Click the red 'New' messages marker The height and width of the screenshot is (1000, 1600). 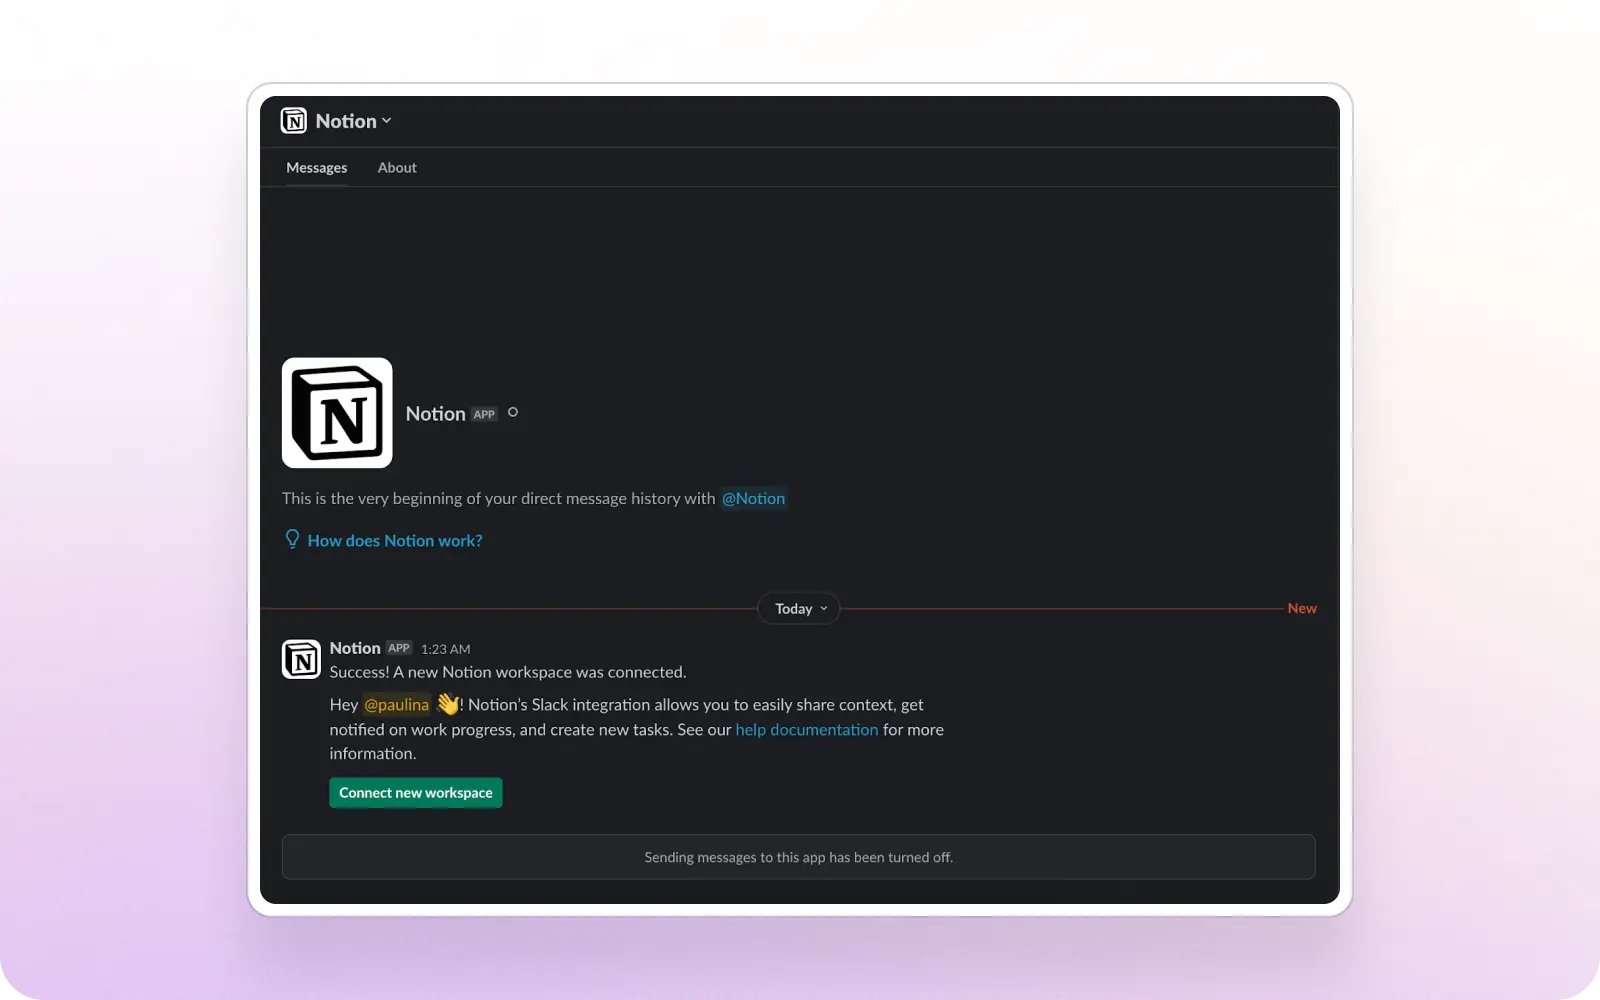(x=1301, y=608)
